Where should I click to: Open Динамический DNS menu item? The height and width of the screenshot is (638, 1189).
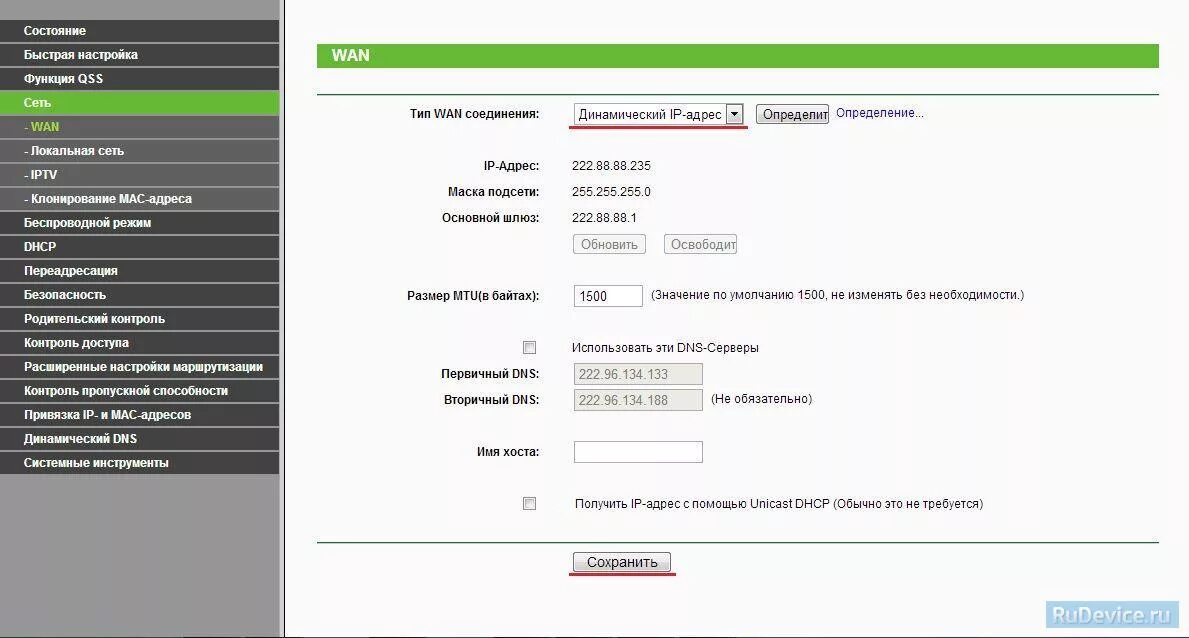coord(140,439)
